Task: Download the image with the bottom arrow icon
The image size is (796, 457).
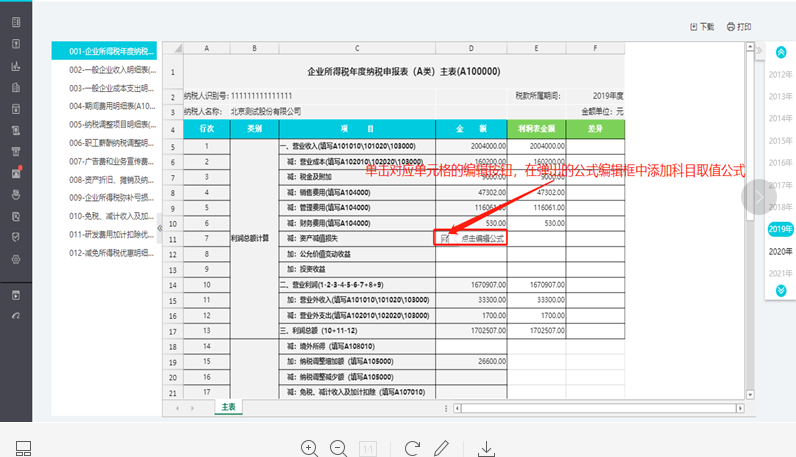Action: click(486, 448)
